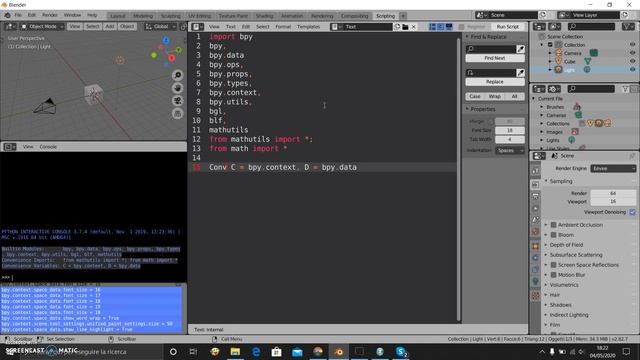This screenshot has height=360, width=640.
Task: Open the Object Mode dropdown
Action: 42,27
